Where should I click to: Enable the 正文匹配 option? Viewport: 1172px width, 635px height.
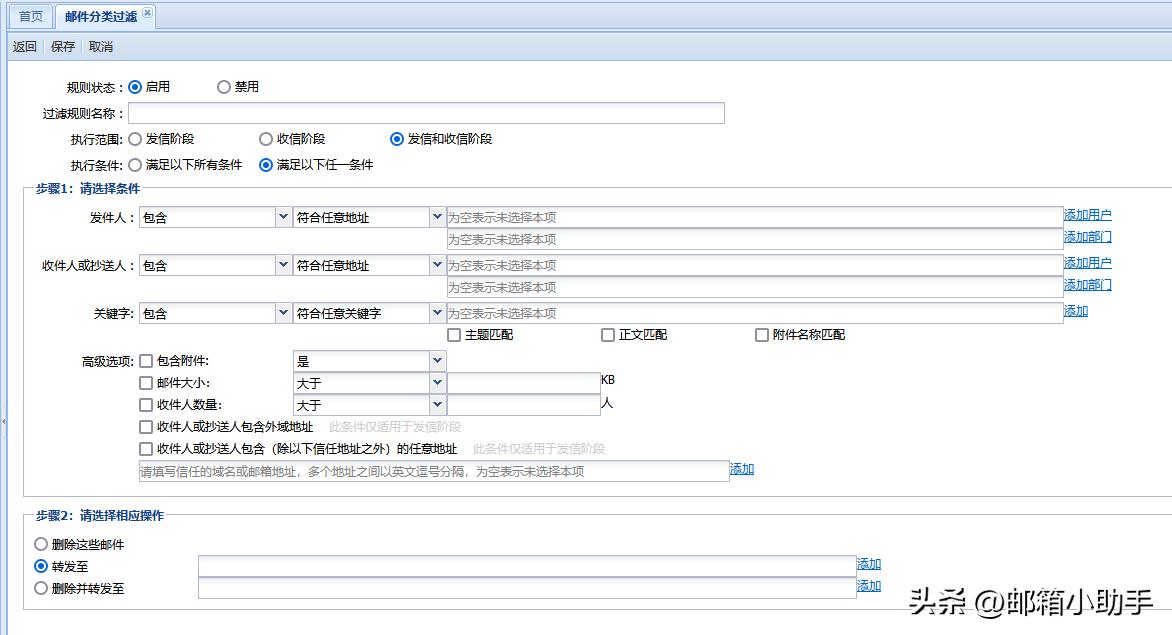click(x=607, y=335)
